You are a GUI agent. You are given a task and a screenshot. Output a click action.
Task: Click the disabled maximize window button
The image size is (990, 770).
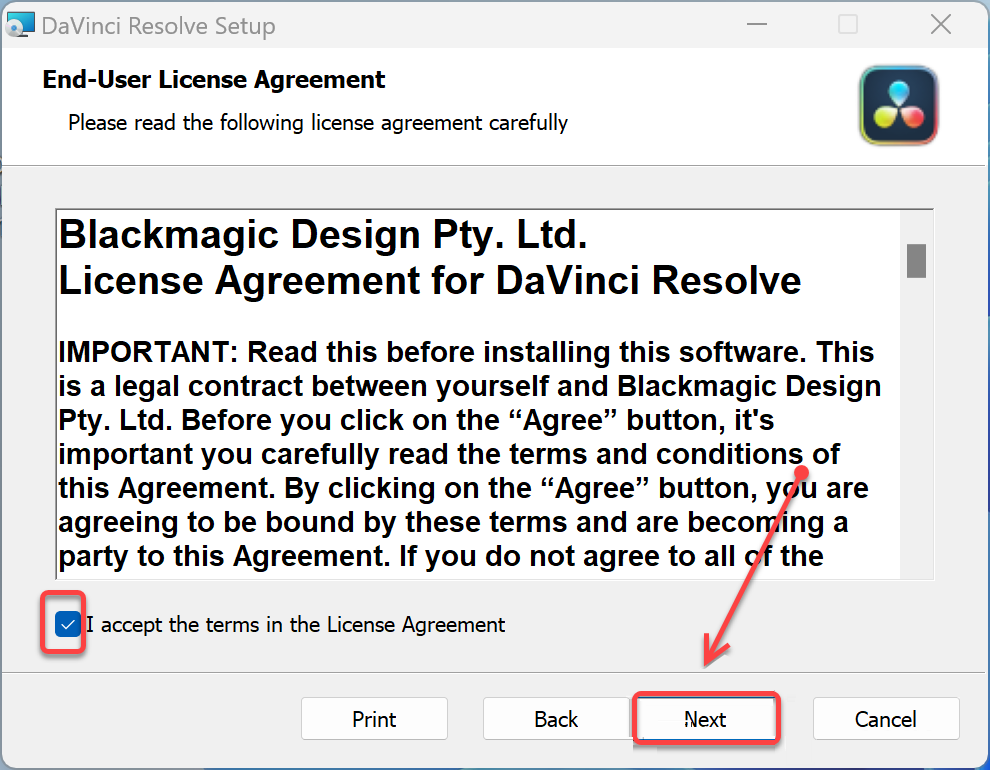click(848, 25)
